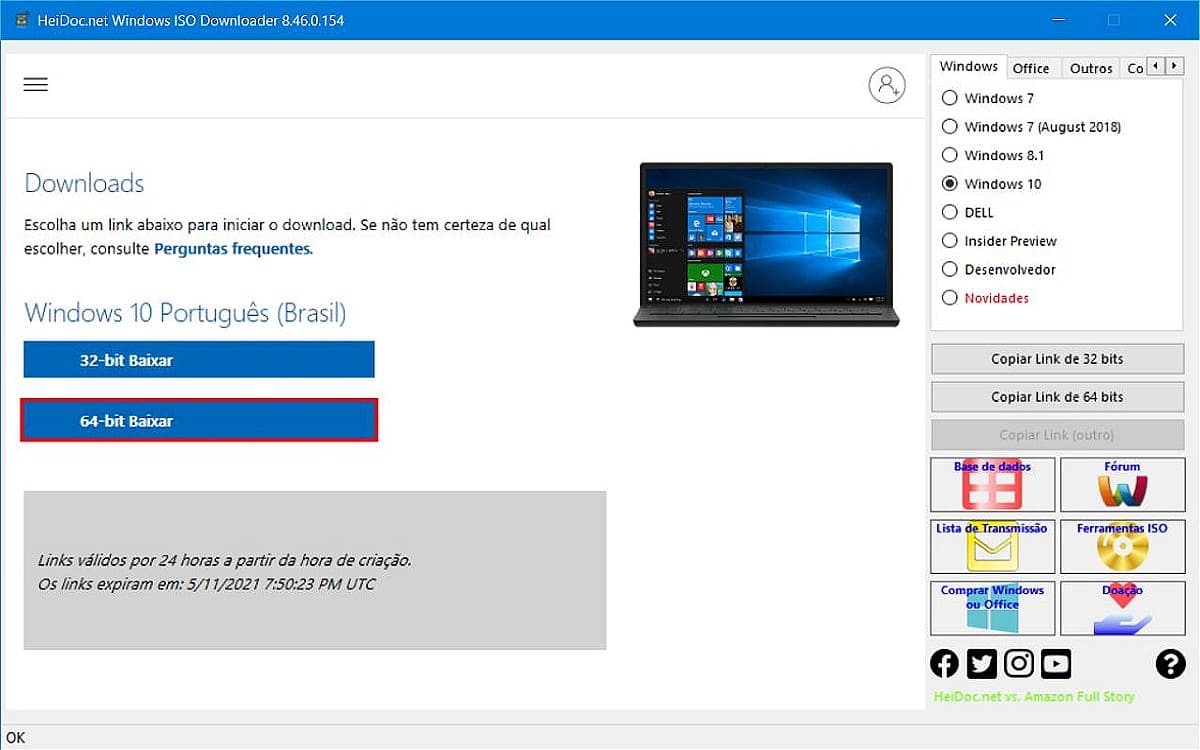
Task: Switch to the Windows tab
Action: click(x=968, y=66)
